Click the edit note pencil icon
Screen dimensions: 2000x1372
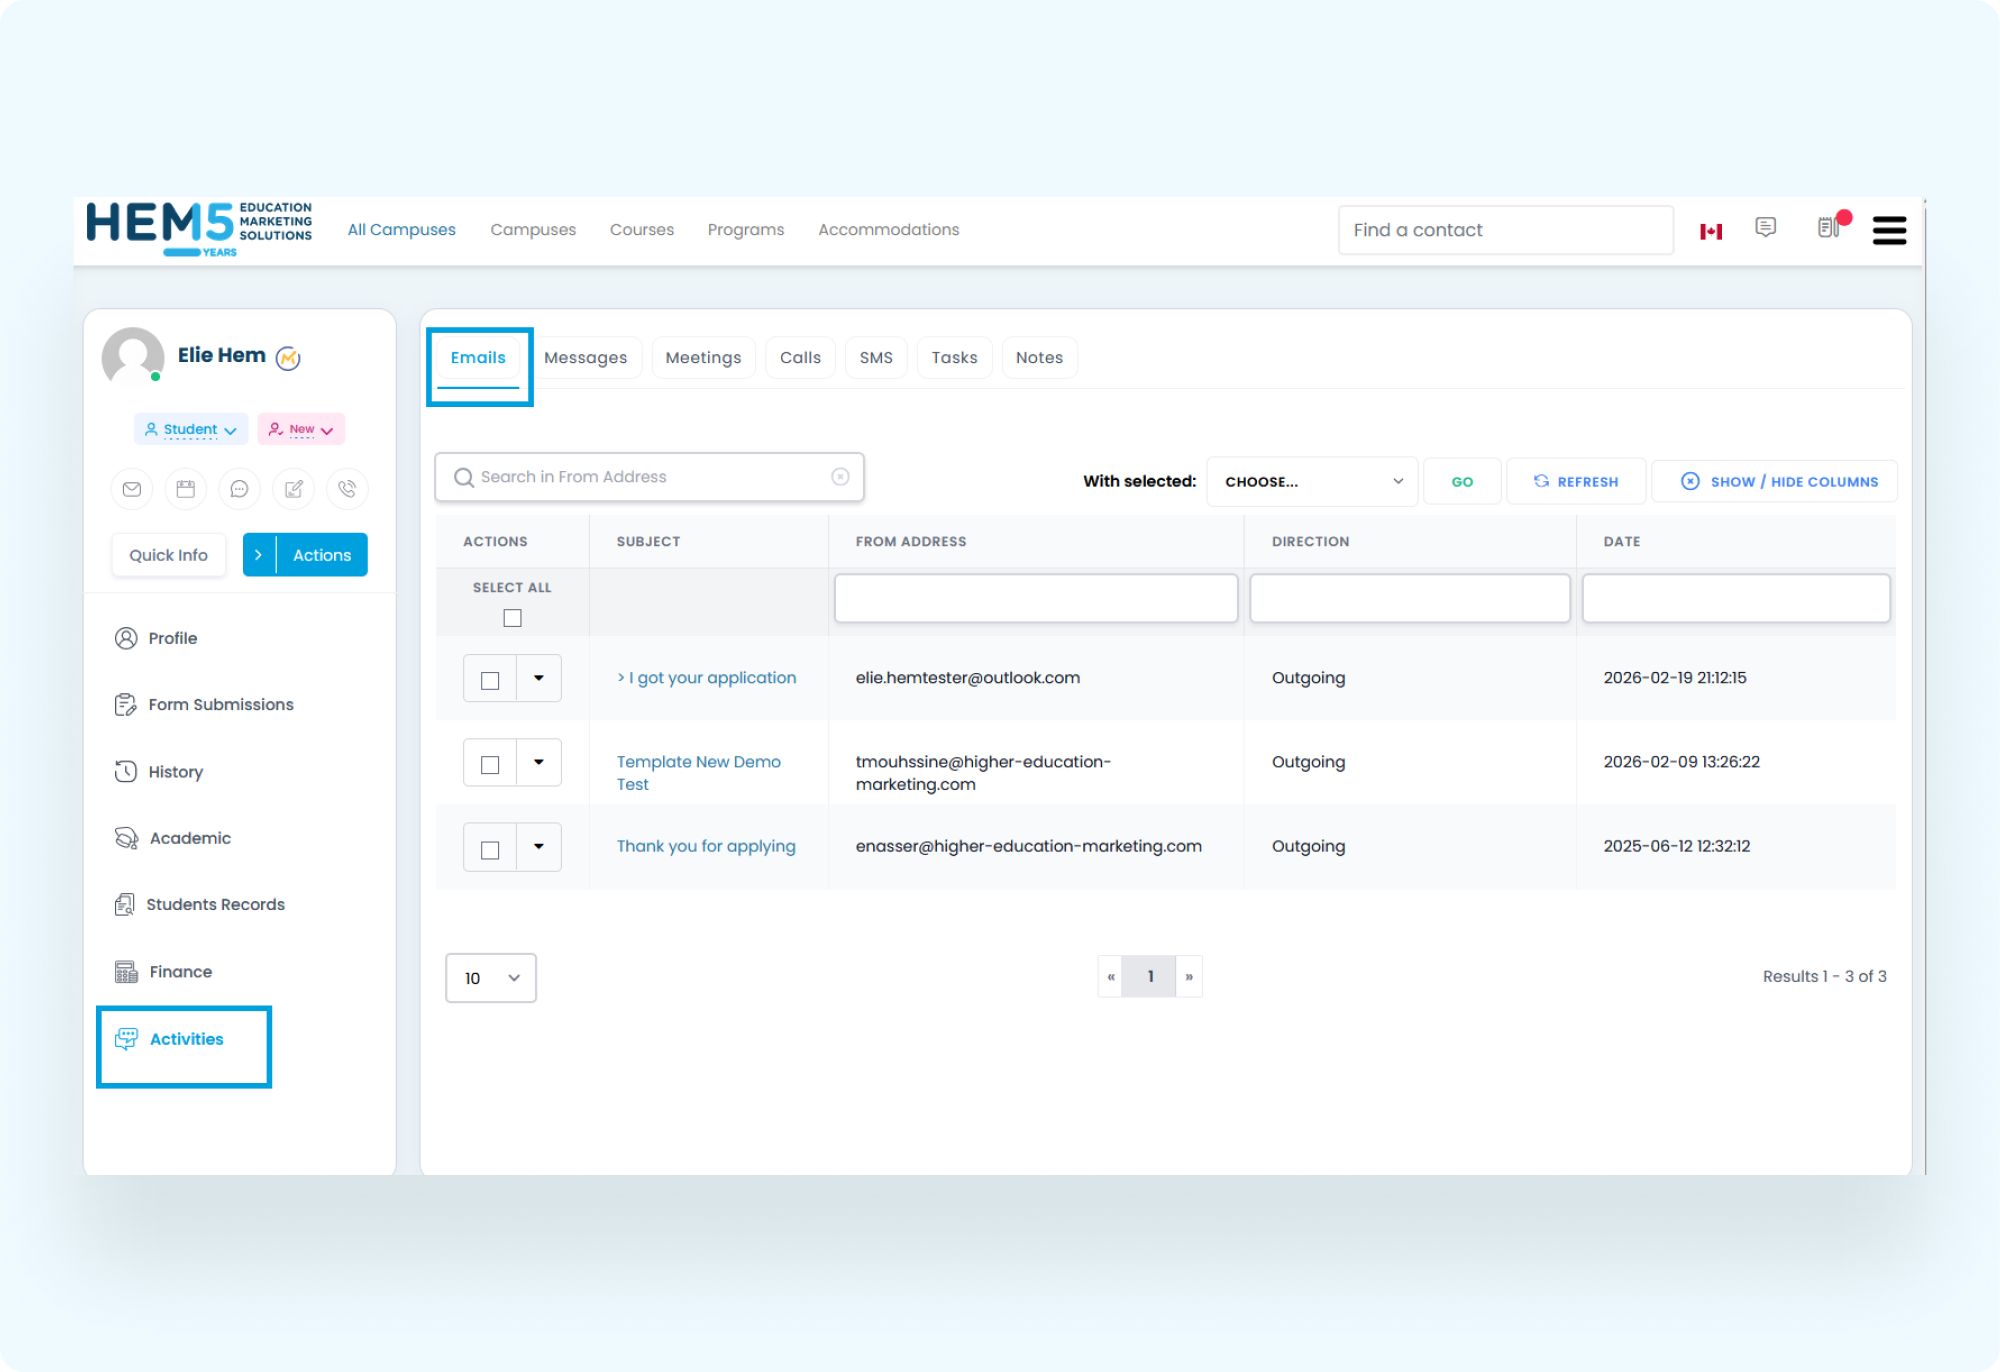pos(293,489)
